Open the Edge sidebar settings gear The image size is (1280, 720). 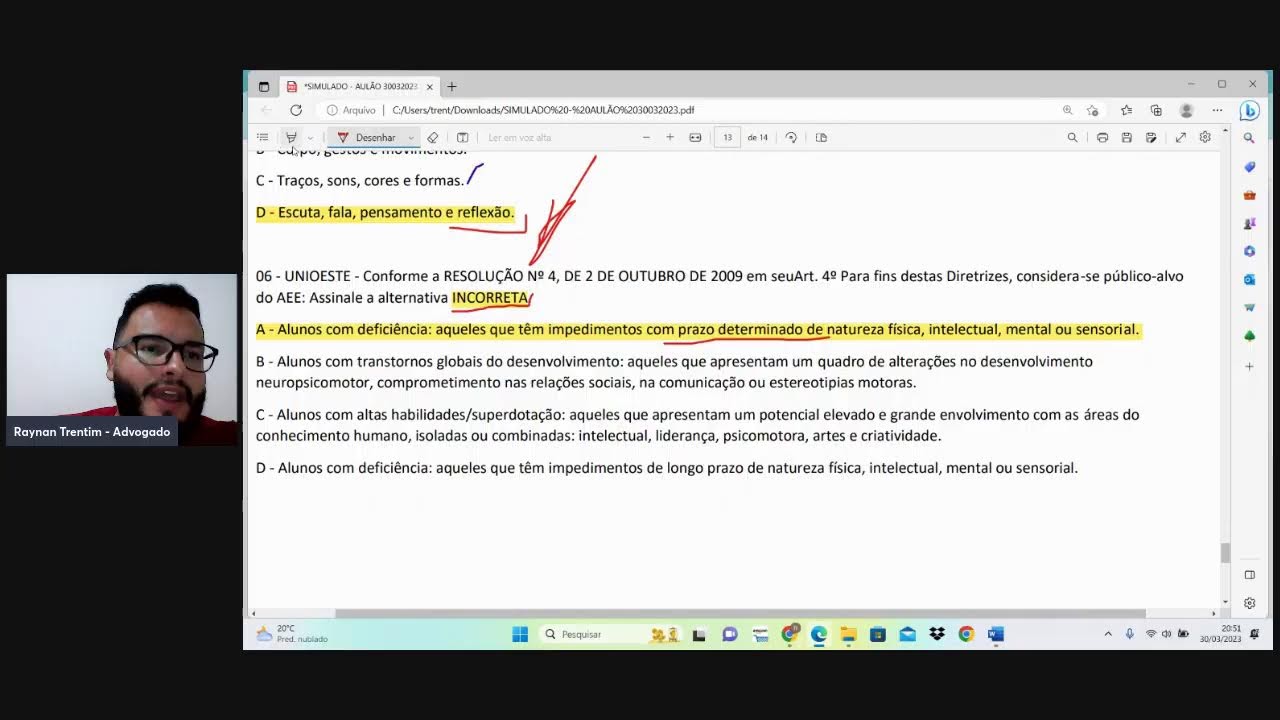click(x=1249, y=603)
